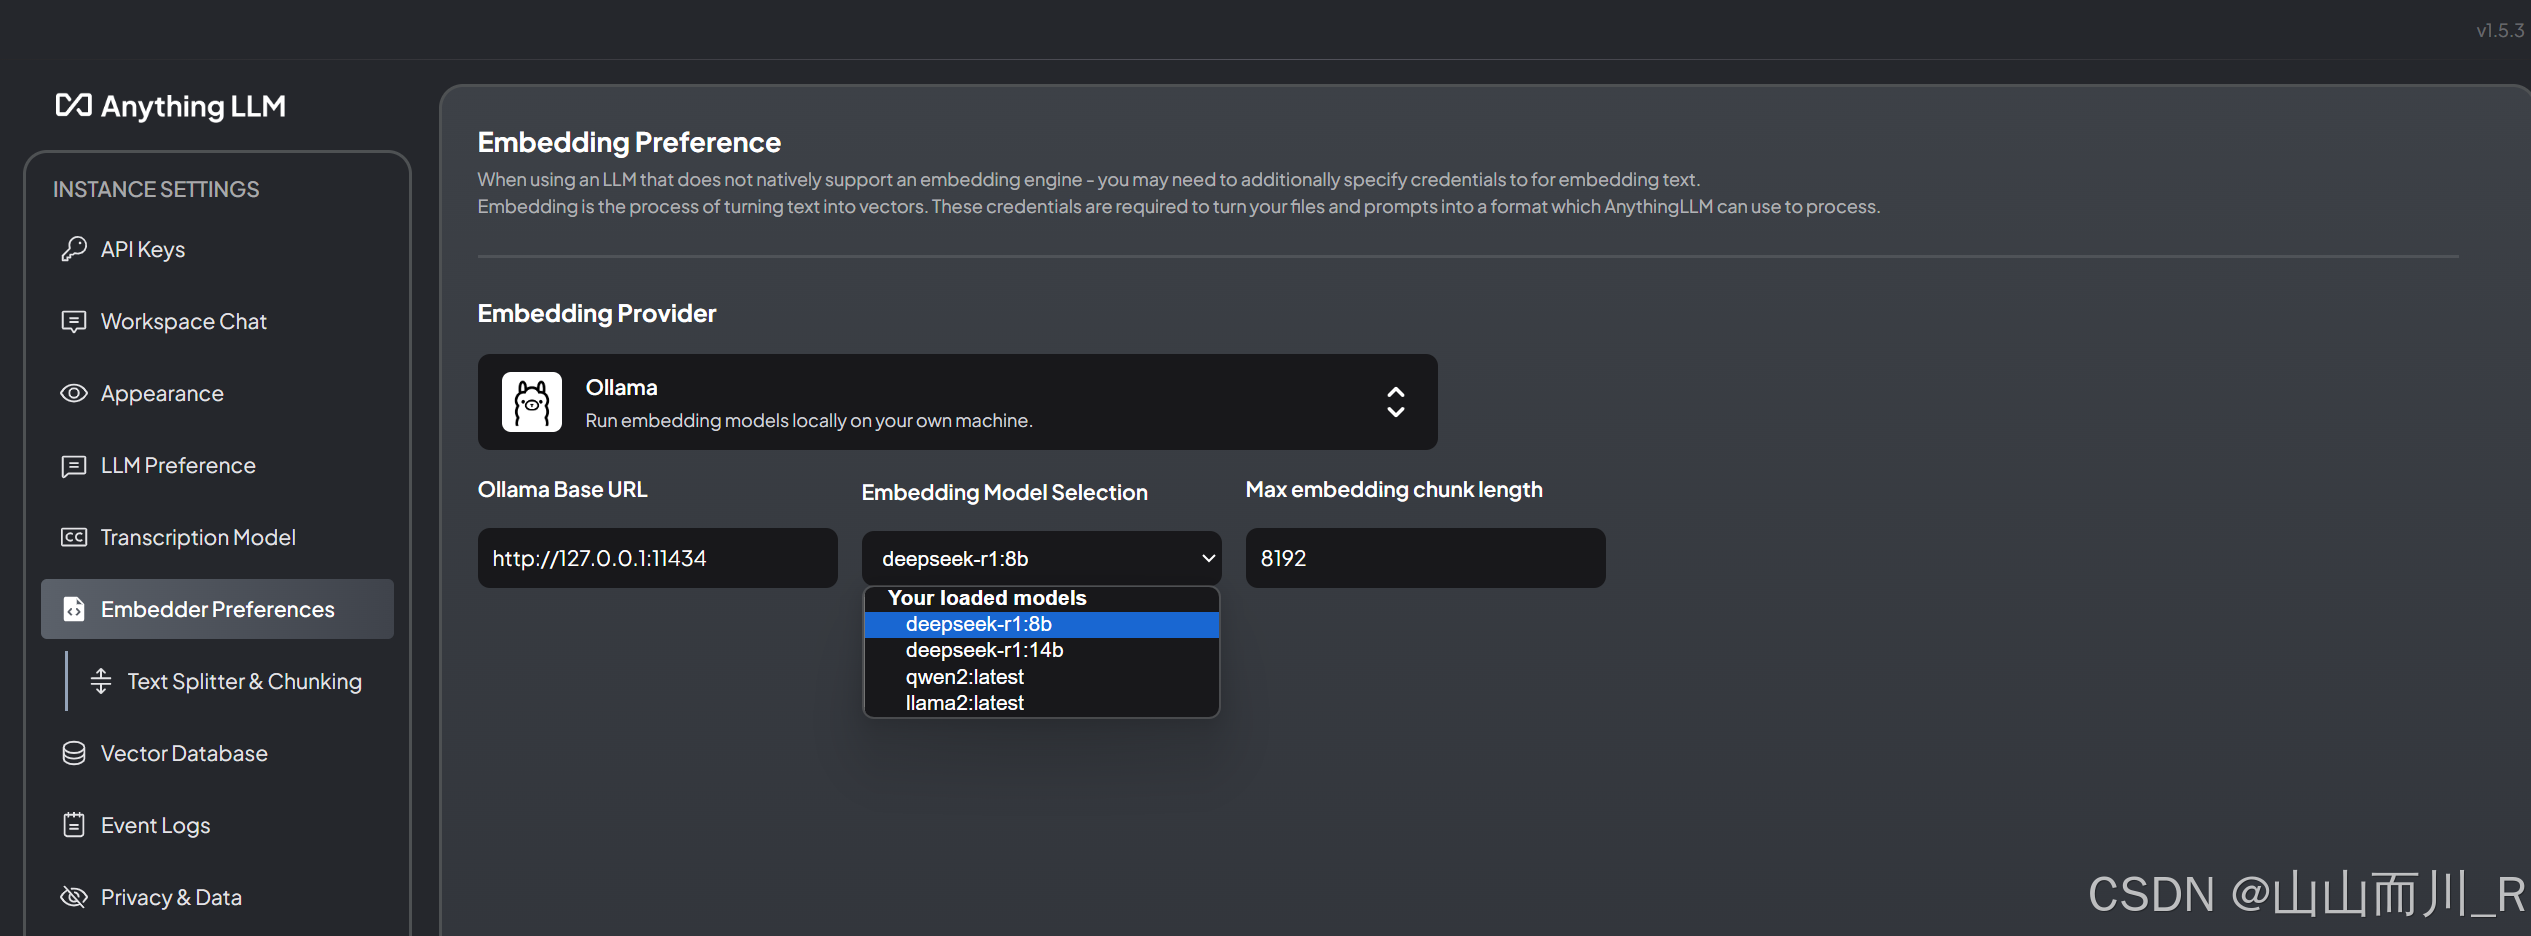This screenshot has width=2531, height=936.
Task: Click the INSTANCE SETTINGS label
Action: click(156, 189)
